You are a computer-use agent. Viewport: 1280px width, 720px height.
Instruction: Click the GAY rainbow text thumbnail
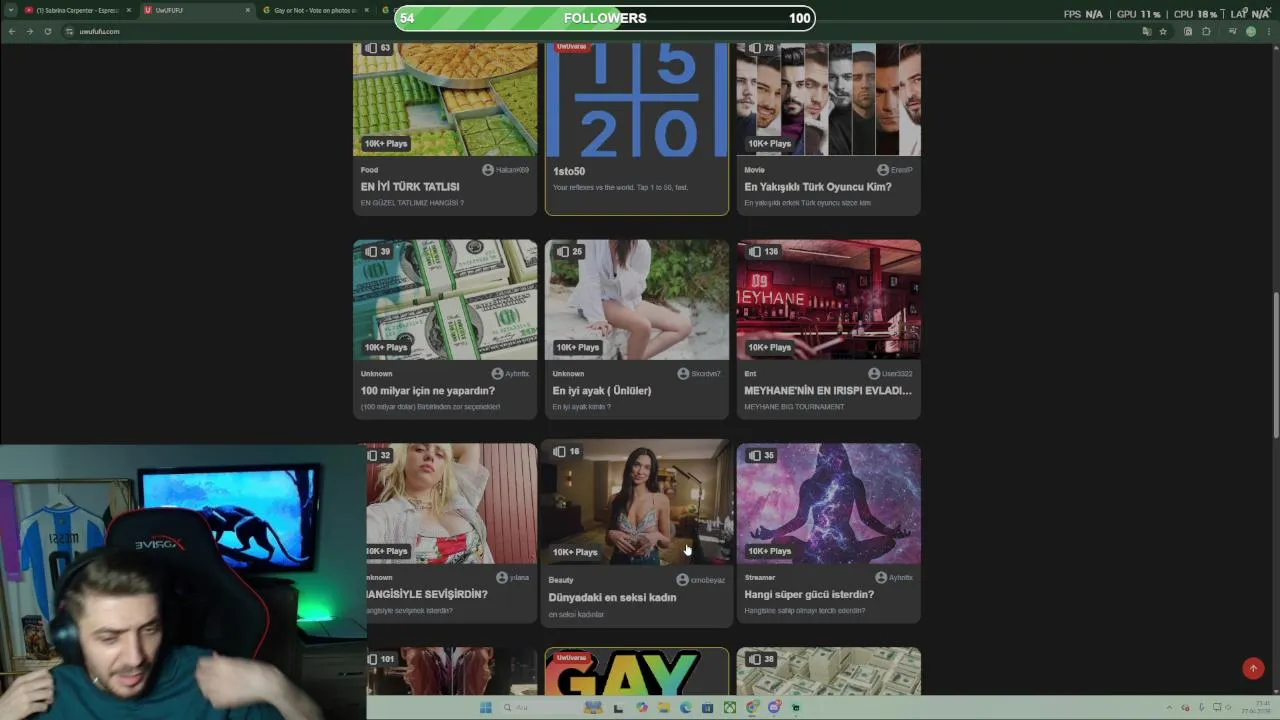pyautogui.click(x=637, y=672)
